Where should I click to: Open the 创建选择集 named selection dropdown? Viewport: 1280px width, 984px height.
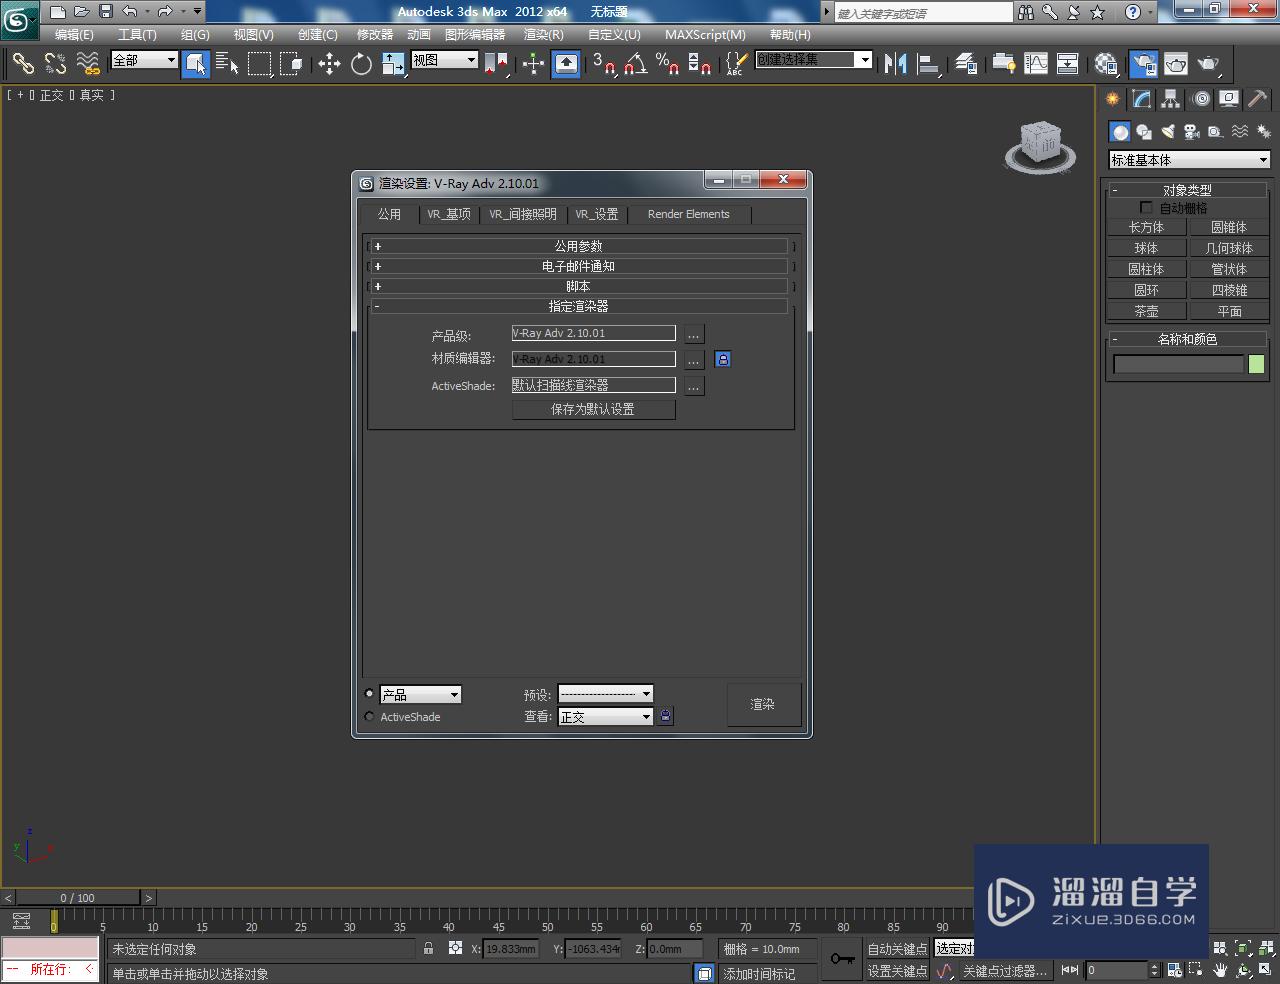[x=813, y=60]
